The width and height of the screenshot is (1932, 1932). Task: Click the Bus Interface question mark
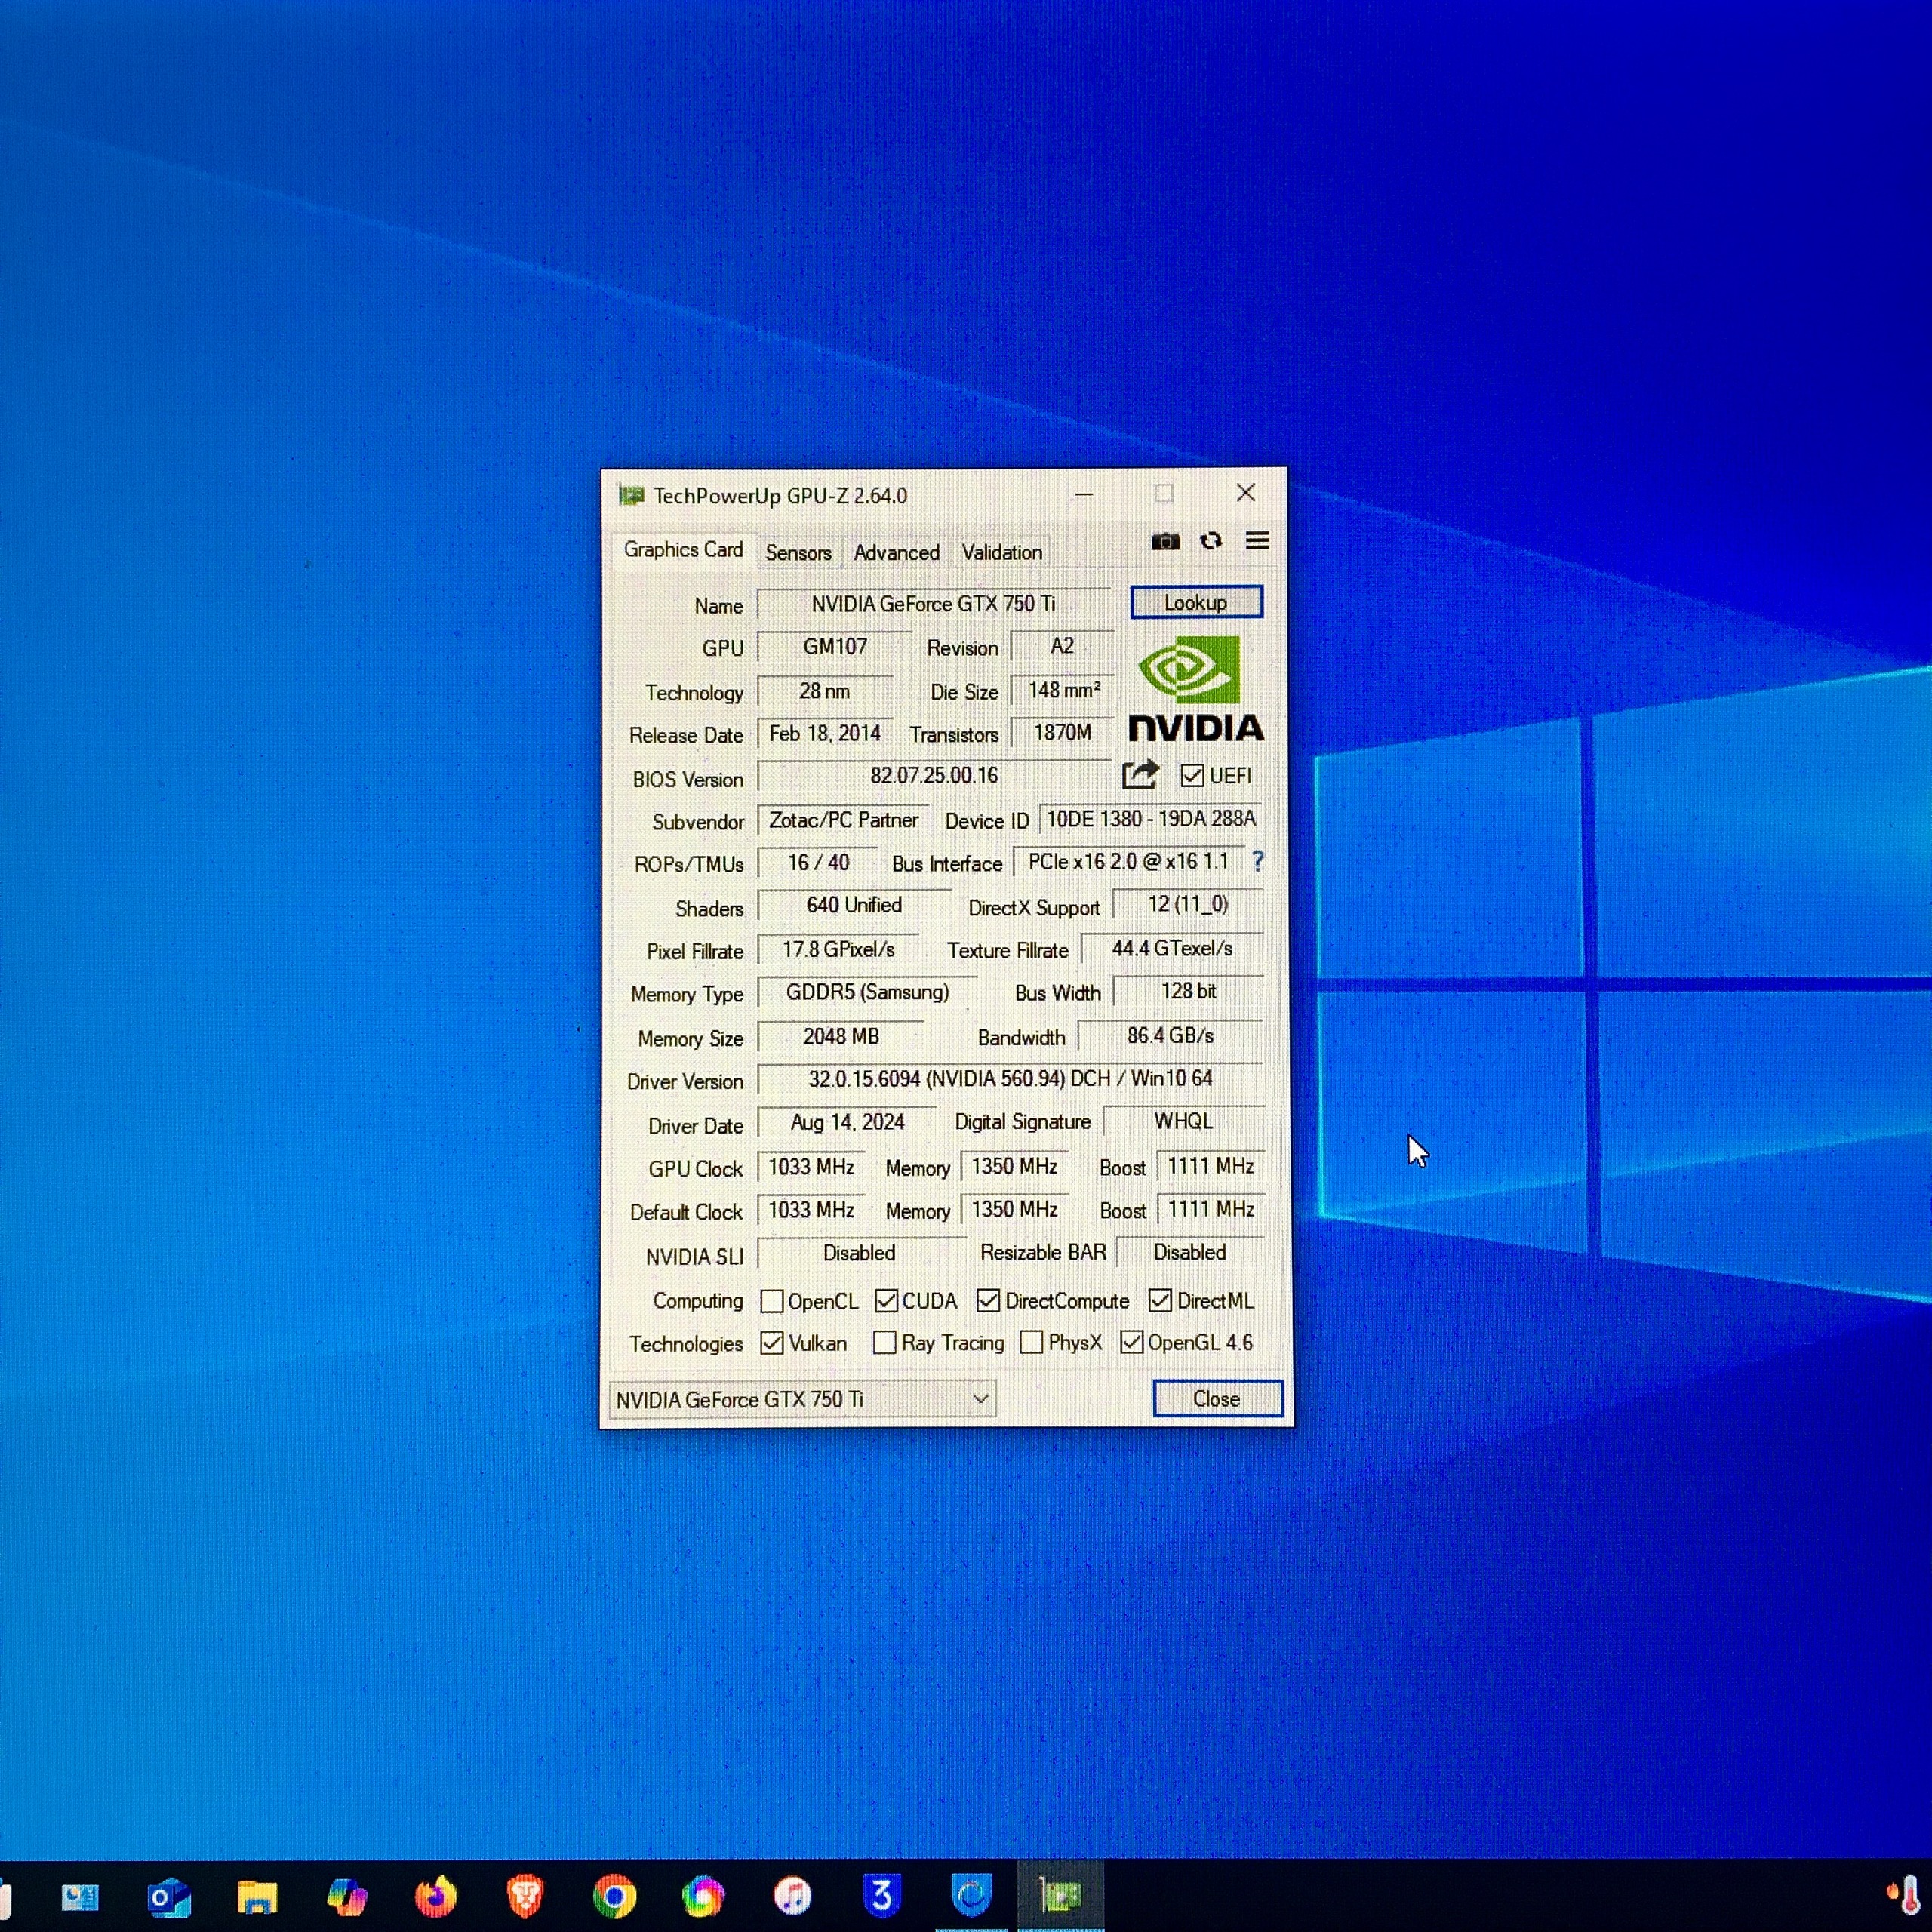pyautogui.click(x=1257, y=861)
